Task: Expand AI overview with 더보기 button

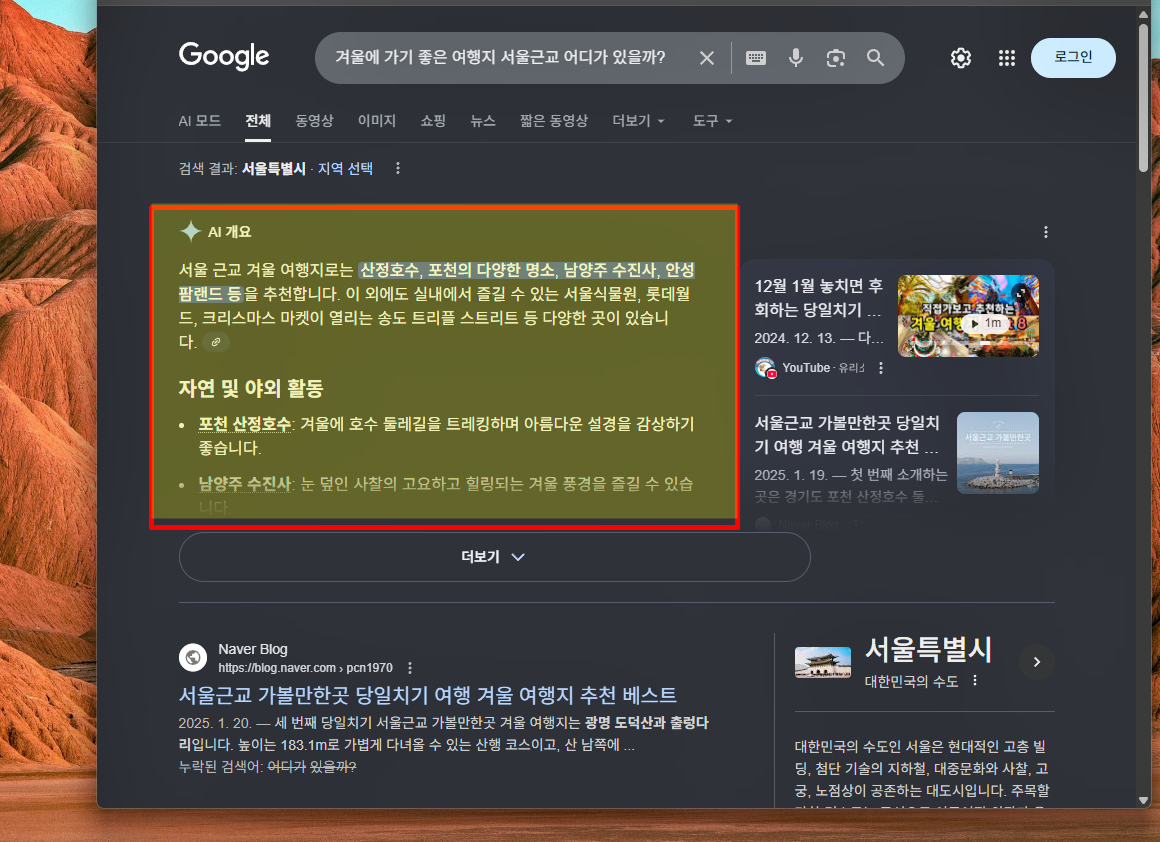Action: point(494,556)
